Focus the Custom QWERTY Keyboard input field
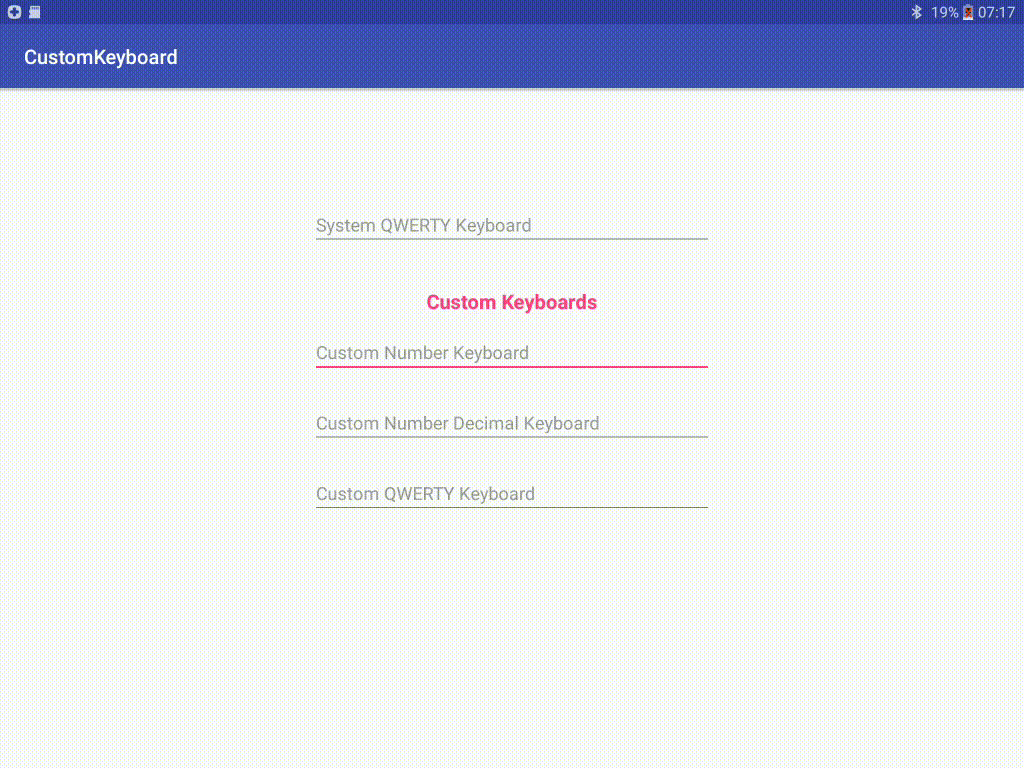 tap(511, 493)
